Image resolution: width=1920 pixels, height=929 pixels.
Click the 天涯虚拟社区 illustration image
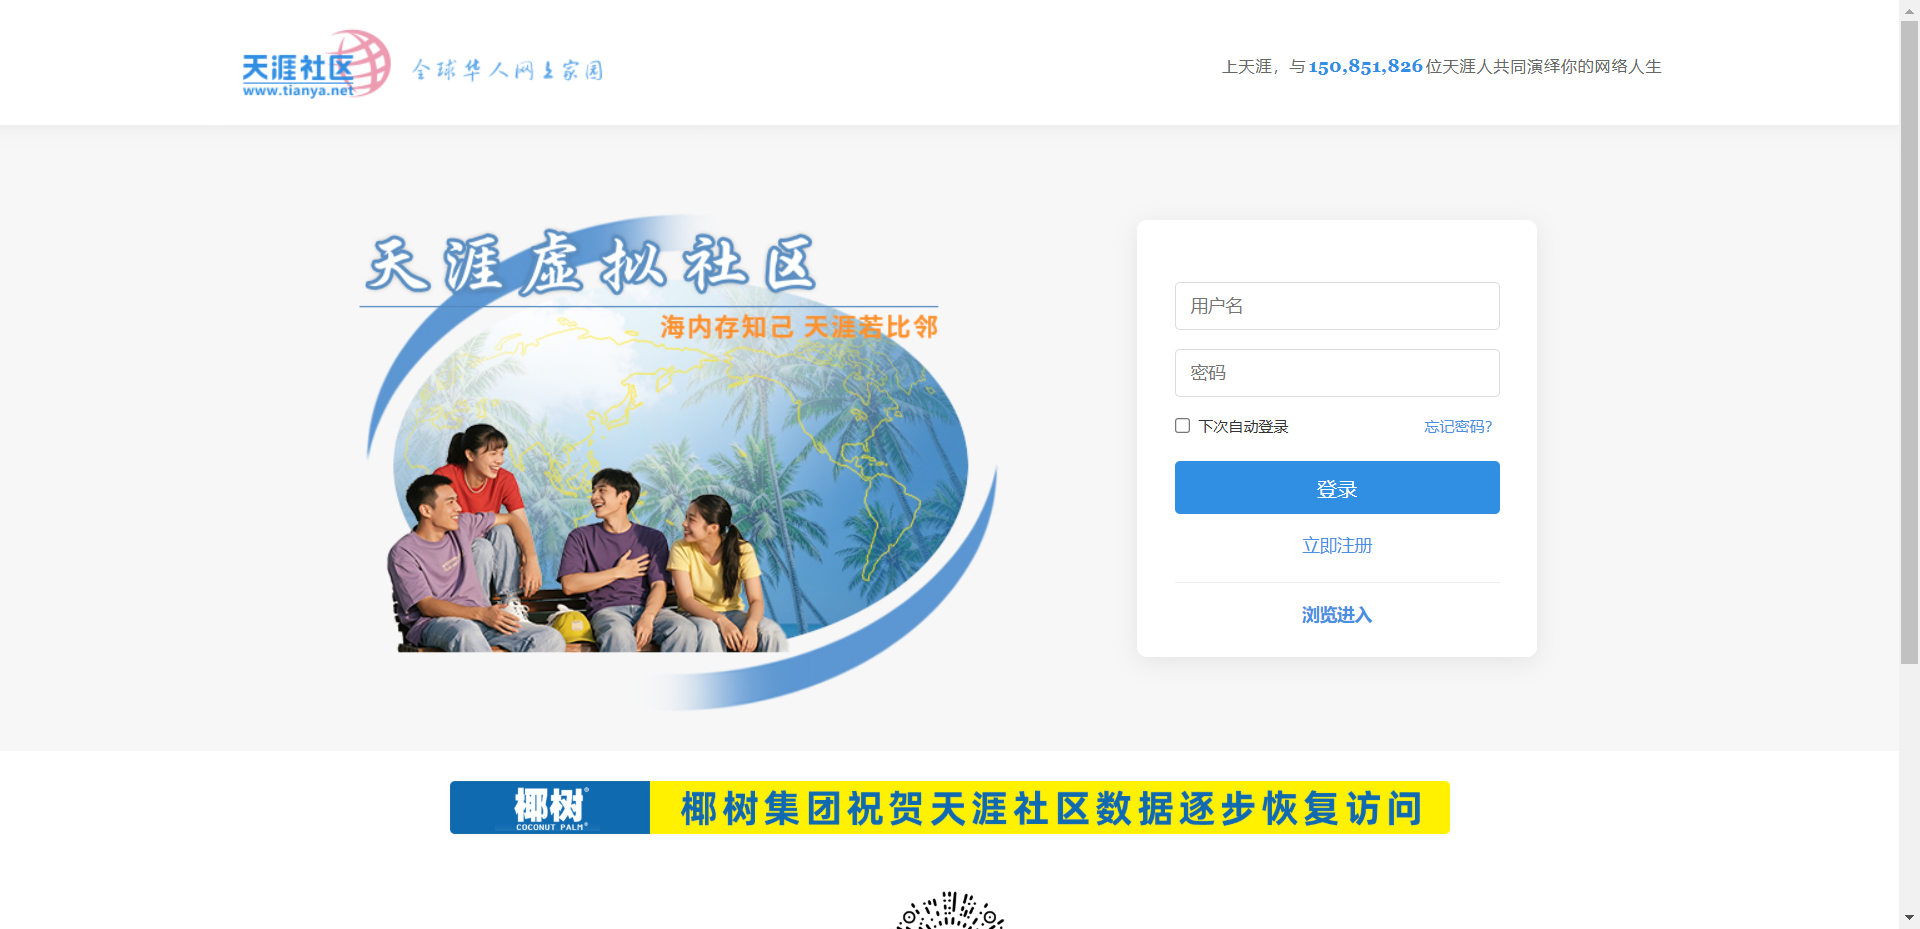click(x=678, y=462)
